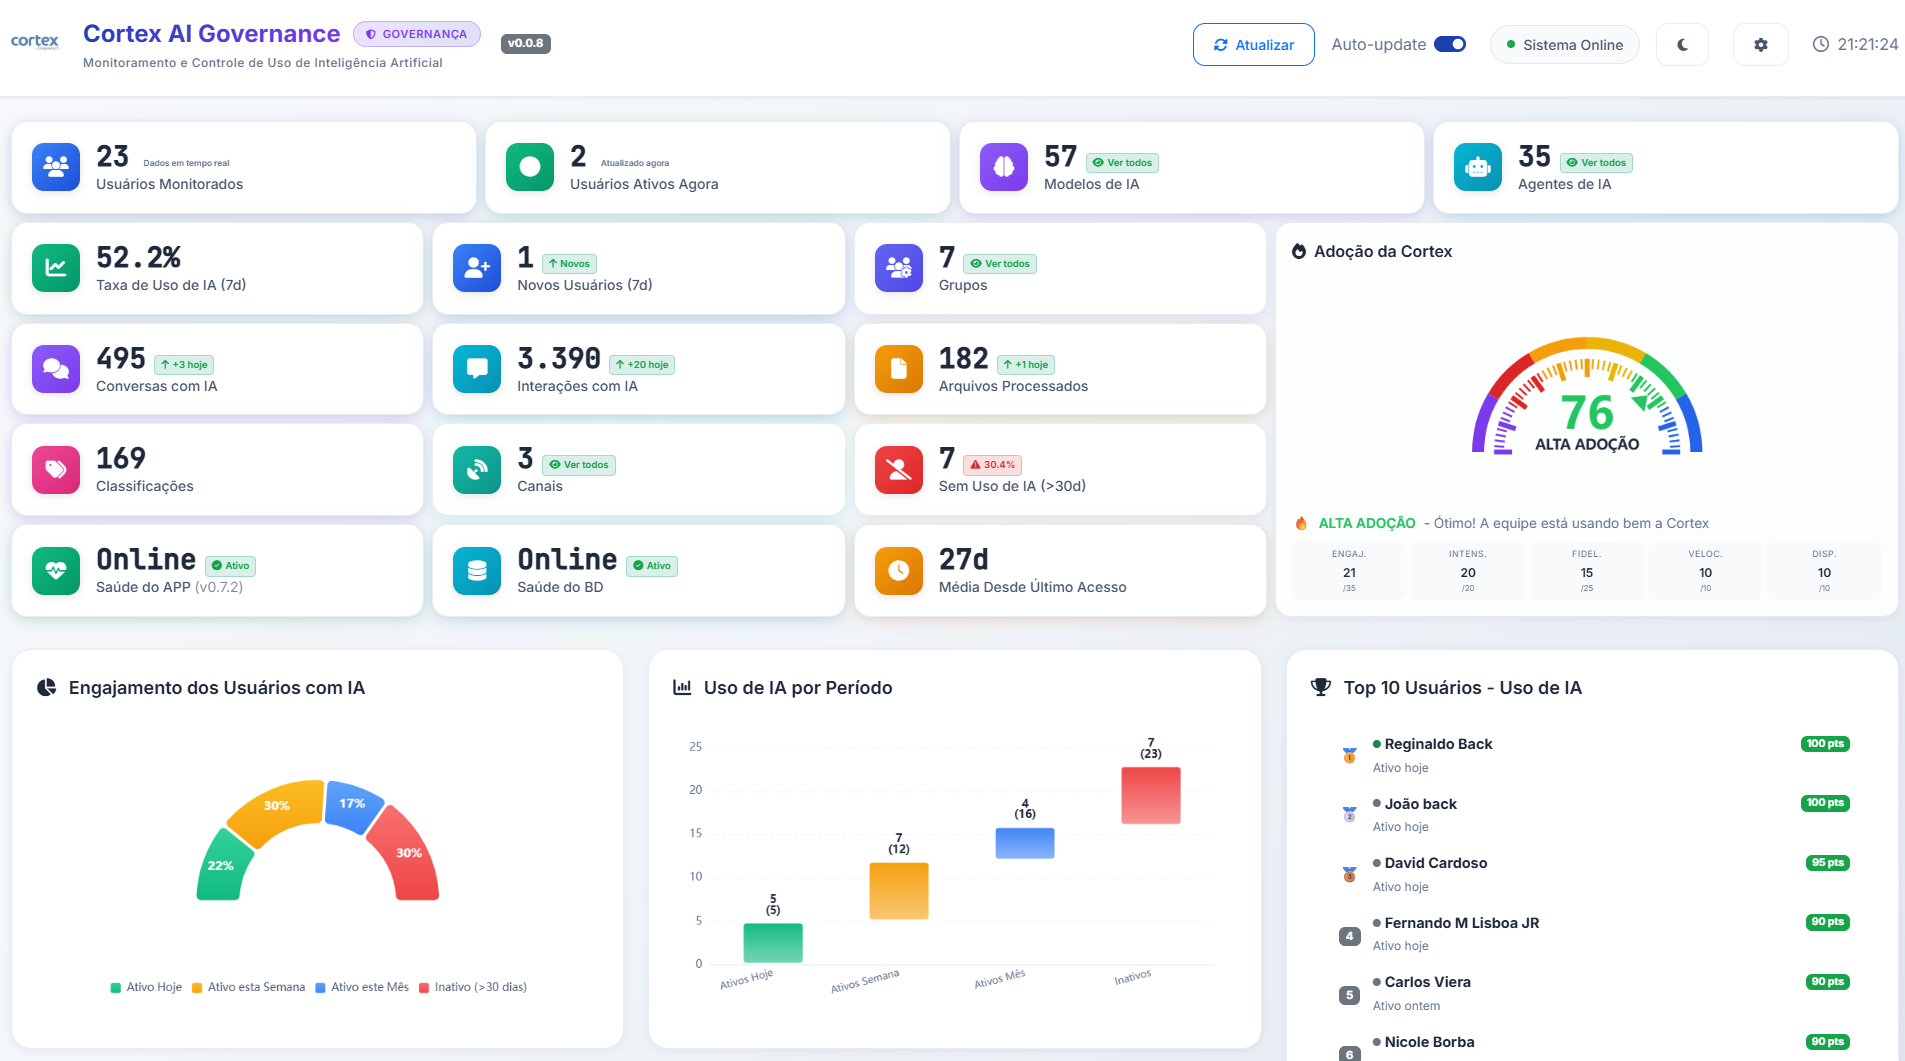Open Ver todos for Grupos
The height and width of the screenshot is (1061, 1905).
(x=999, y=263)
